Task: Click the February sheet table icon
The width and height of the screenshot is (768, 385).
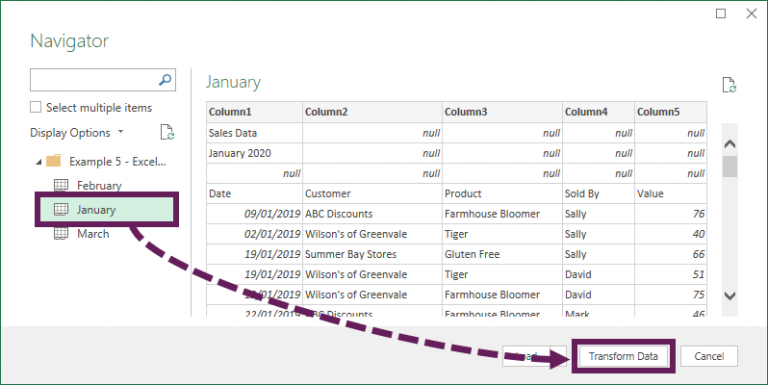Action: click(x=61, y=185)
